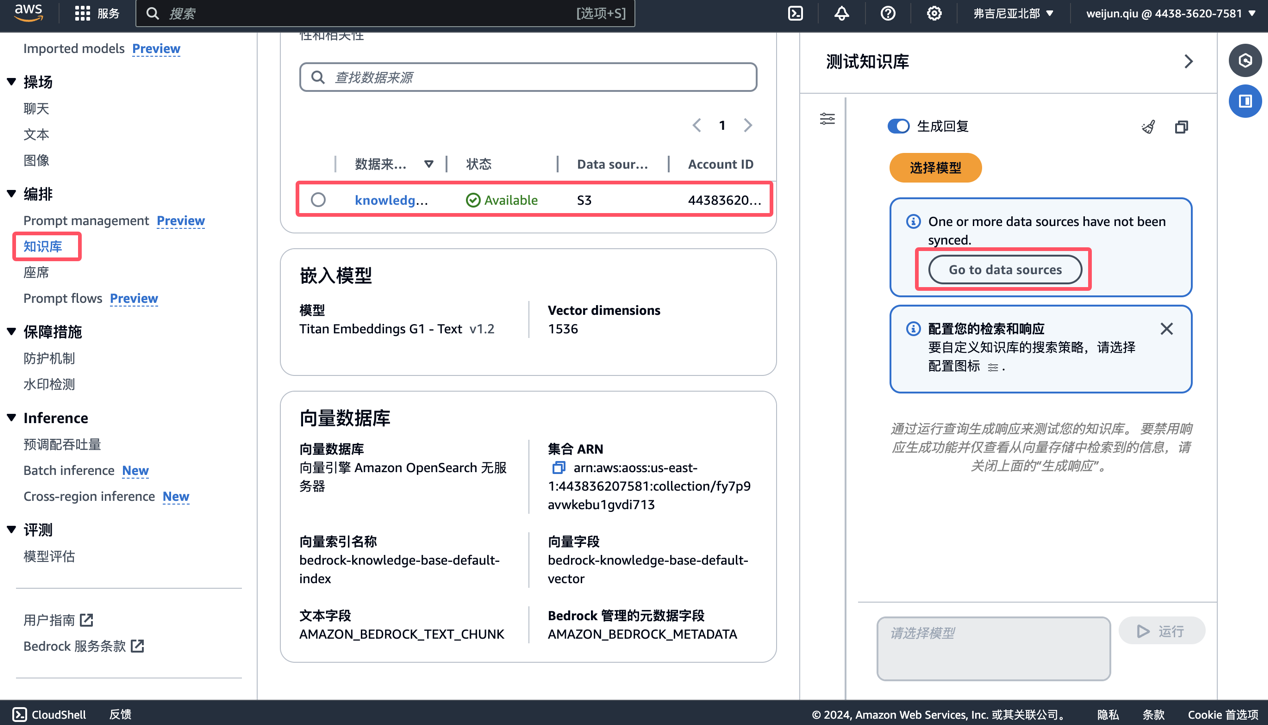This screenshot has height=725, width=1268.
Task: Open the CloudShell terminal icon in the top bar
Action: [x=796, y=13]
